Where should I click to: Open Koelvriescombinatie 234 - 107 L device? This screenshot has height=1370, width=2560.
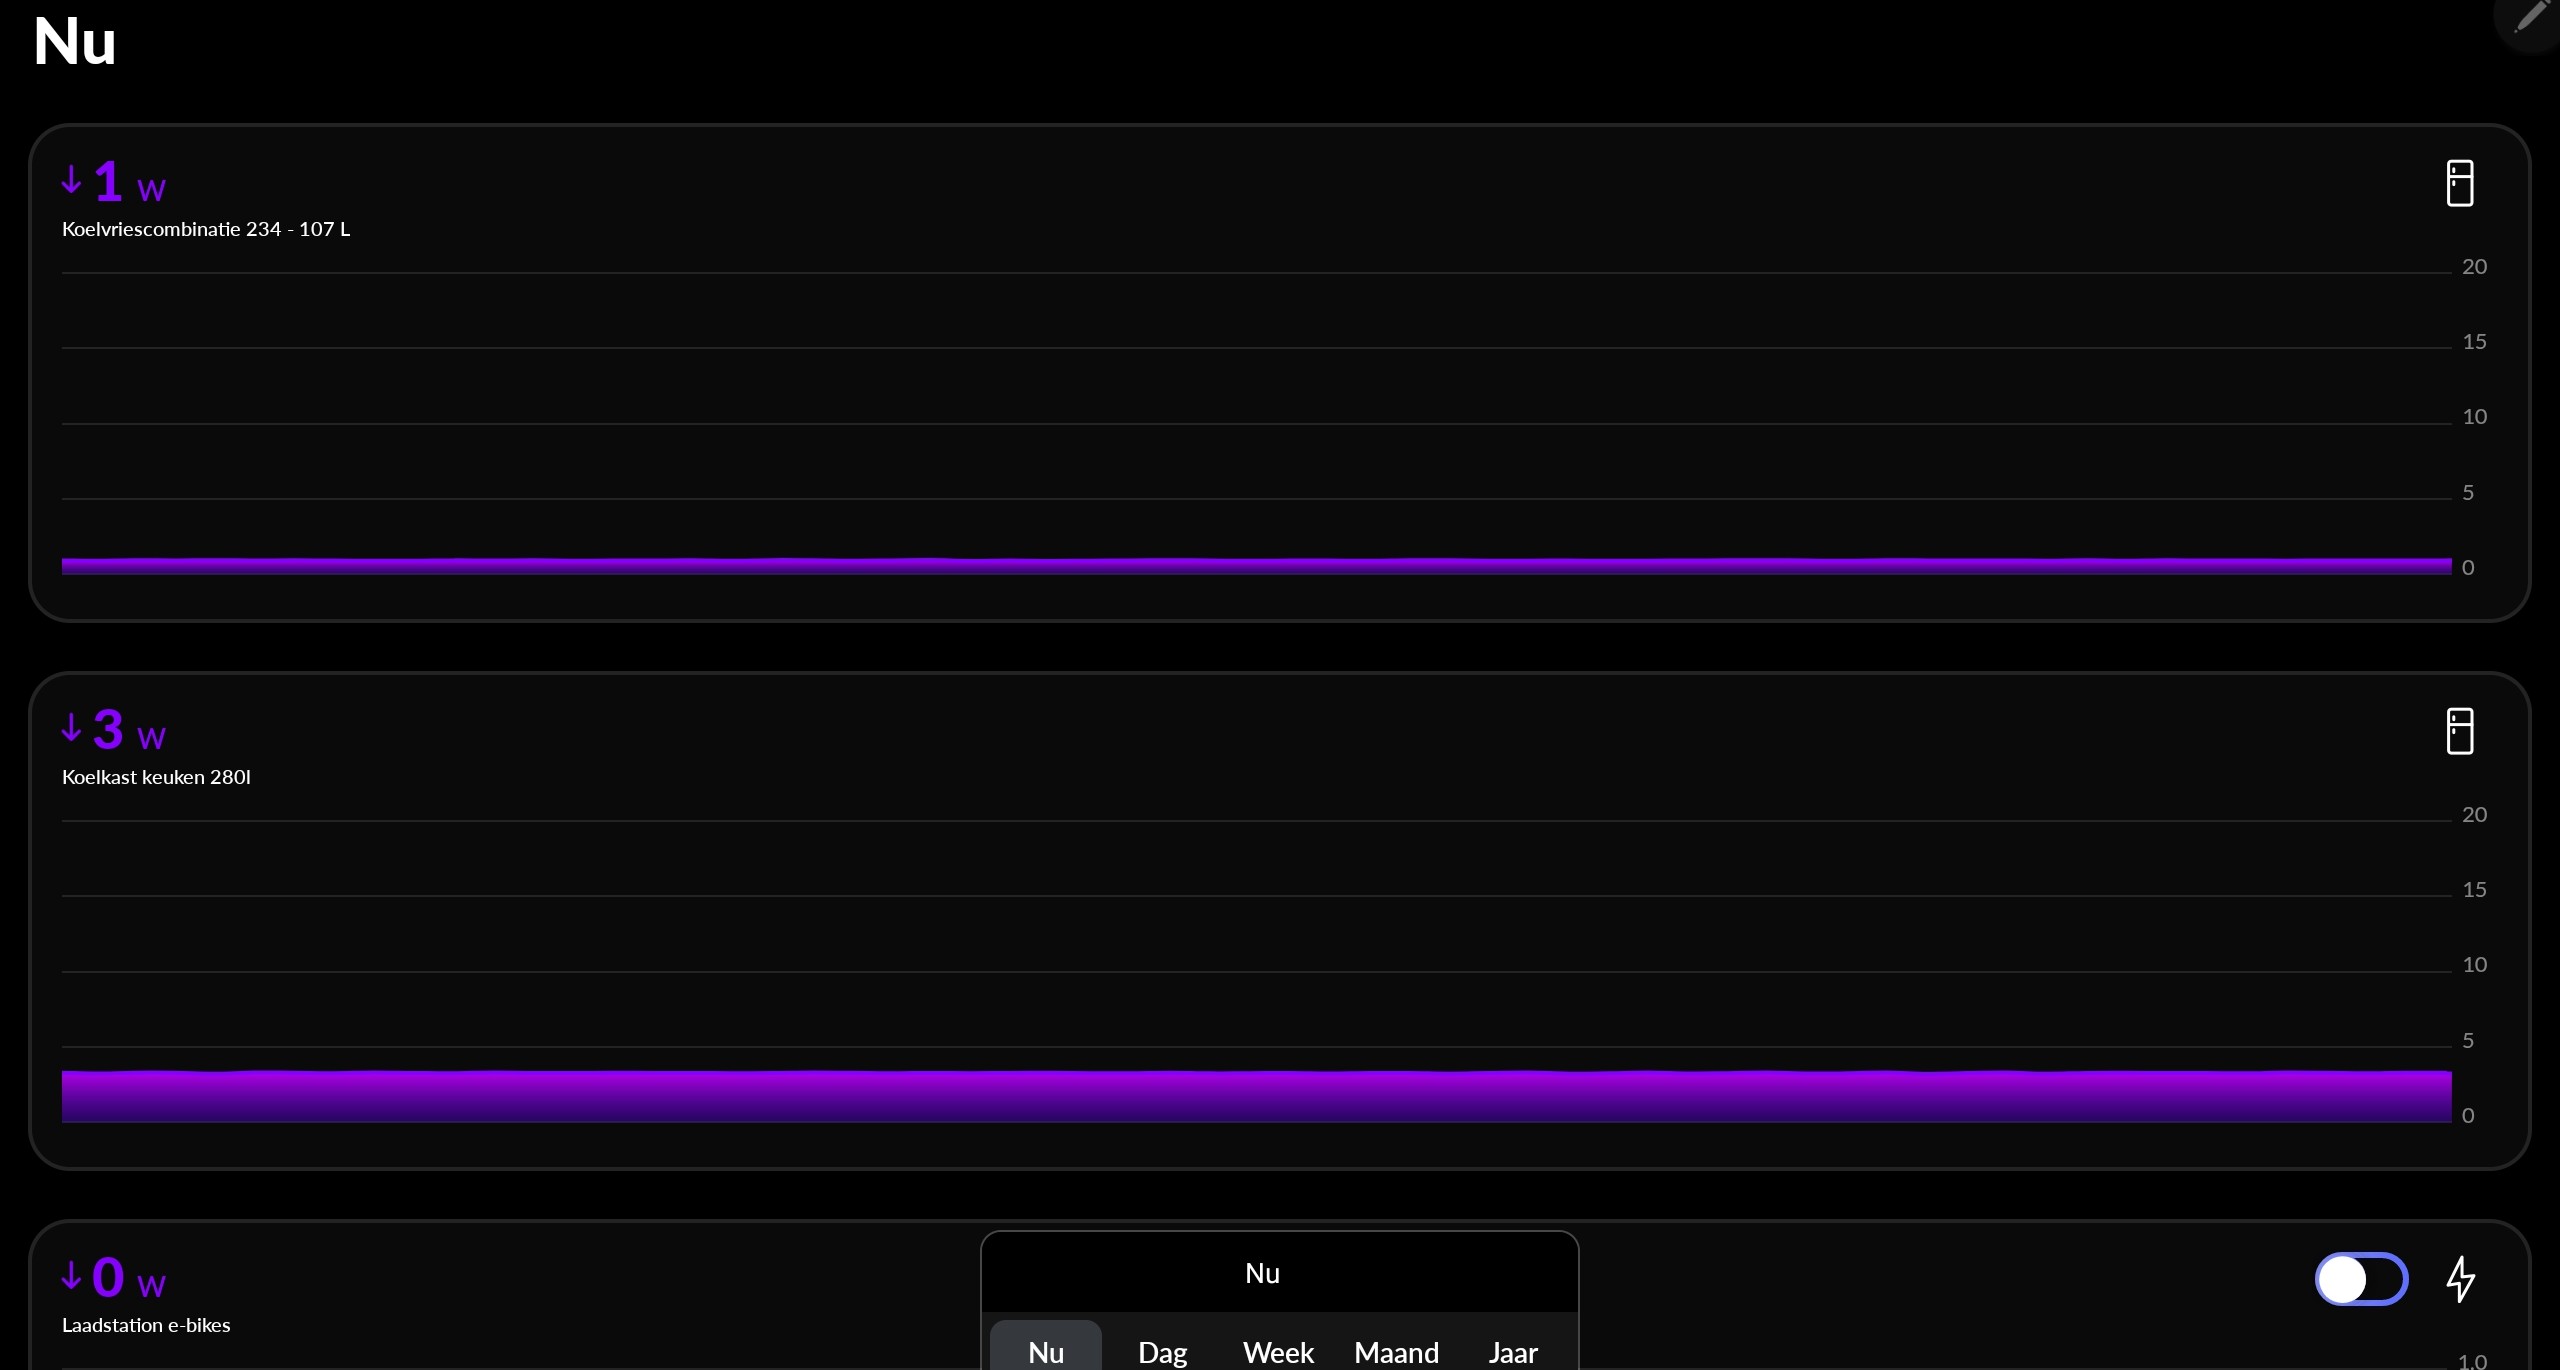pyautogui.click(x=206, y=229)
